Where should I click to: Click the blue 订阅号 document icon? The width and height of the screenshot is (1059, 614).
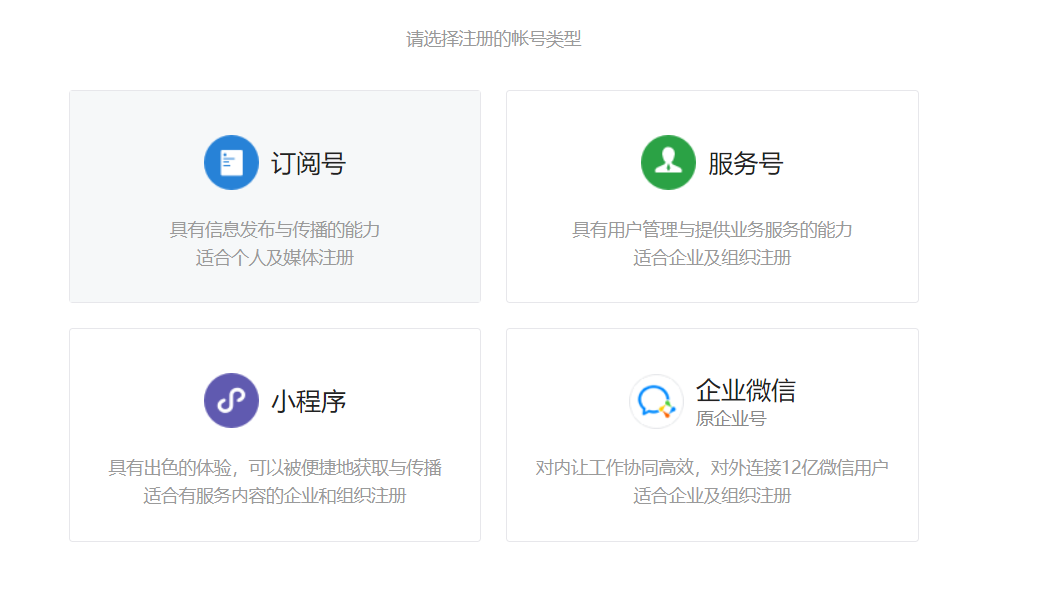pyautogui.click(x=231, y=162)
